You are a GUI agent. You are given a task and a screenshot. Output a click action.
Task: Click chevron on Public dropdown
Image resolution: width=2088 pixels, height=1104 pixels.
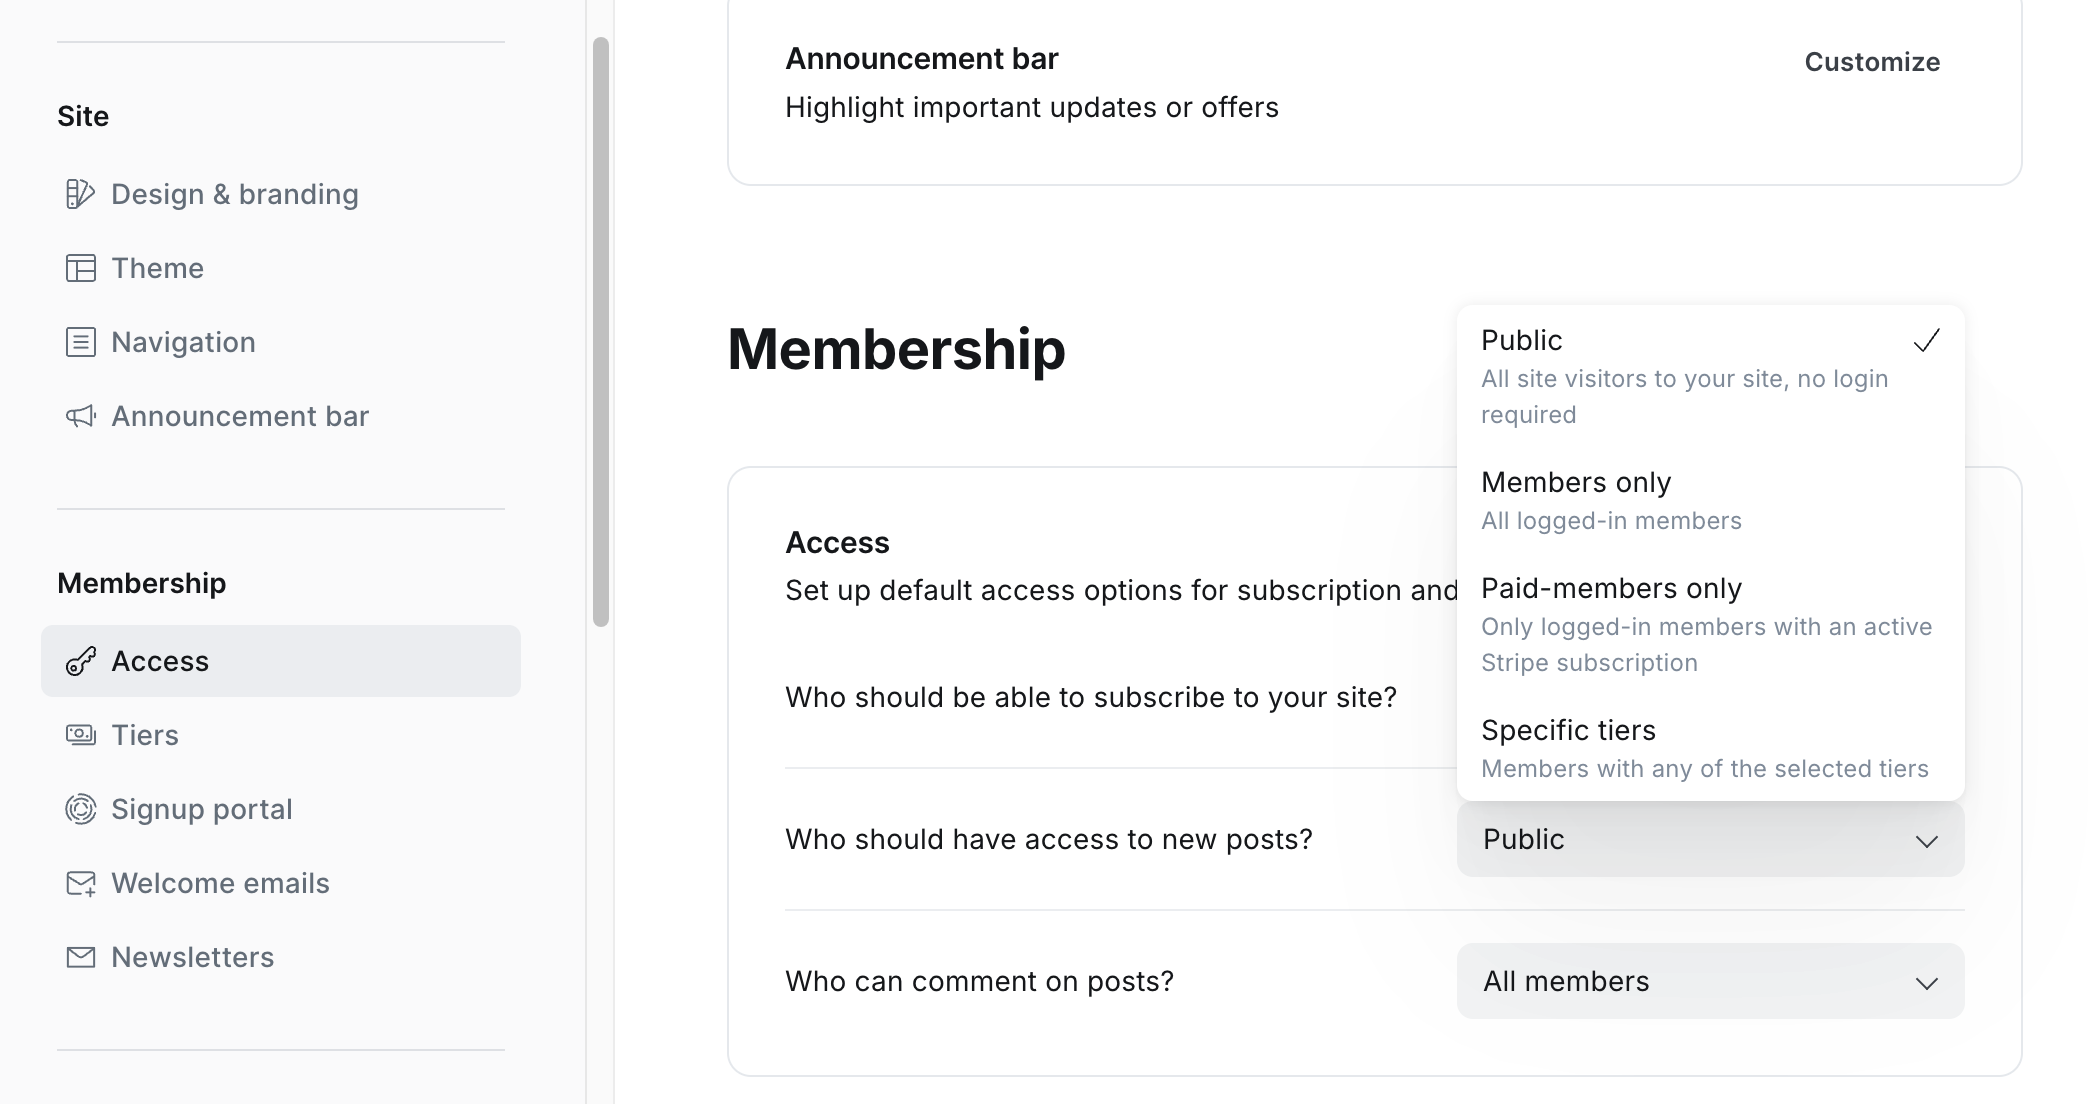coord(1926,841)
